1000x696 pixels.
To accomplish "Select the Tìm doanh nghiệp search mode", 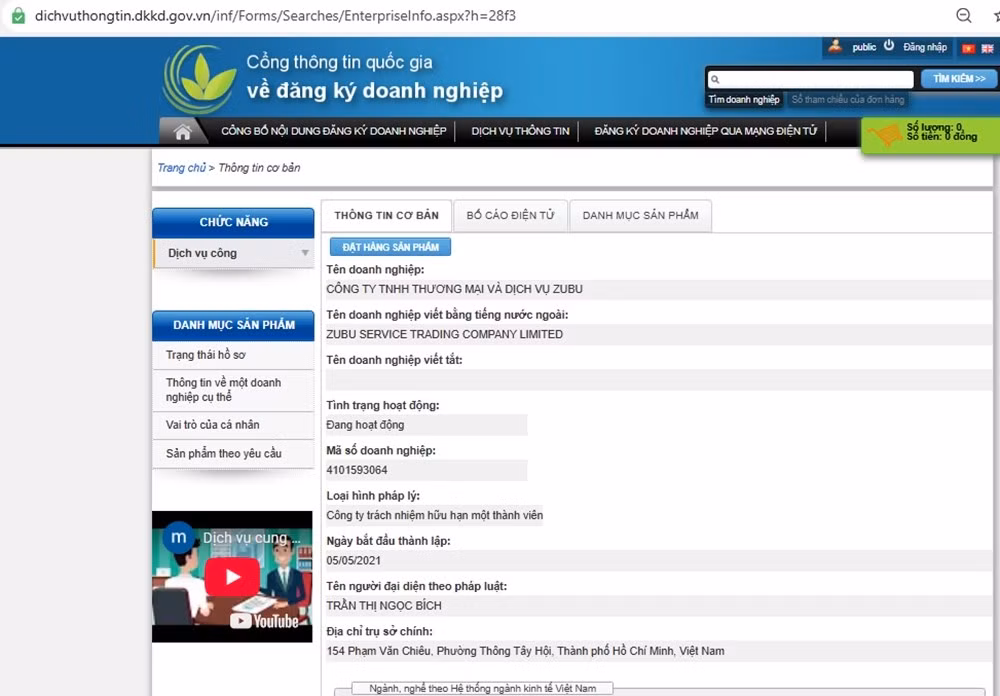I will click(743, 100).
